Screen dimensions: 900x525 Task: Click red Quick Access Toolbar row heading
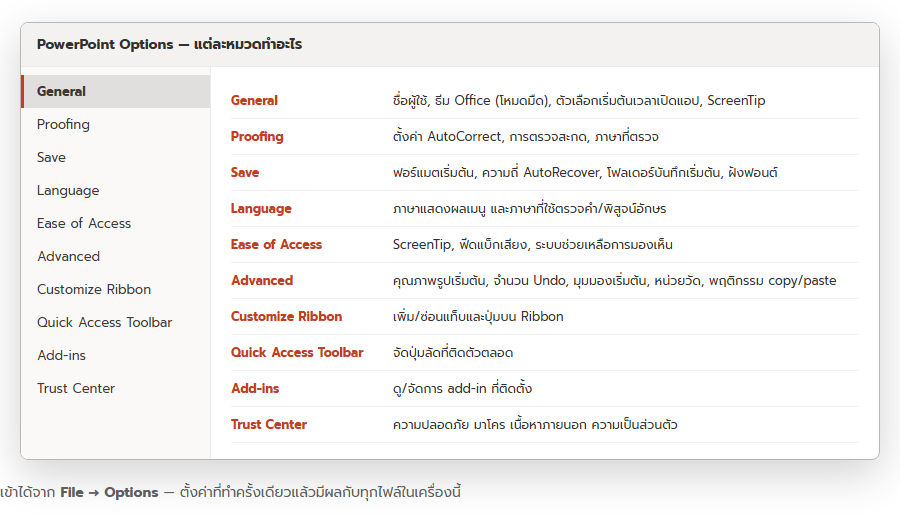click(x=297, y=352)
